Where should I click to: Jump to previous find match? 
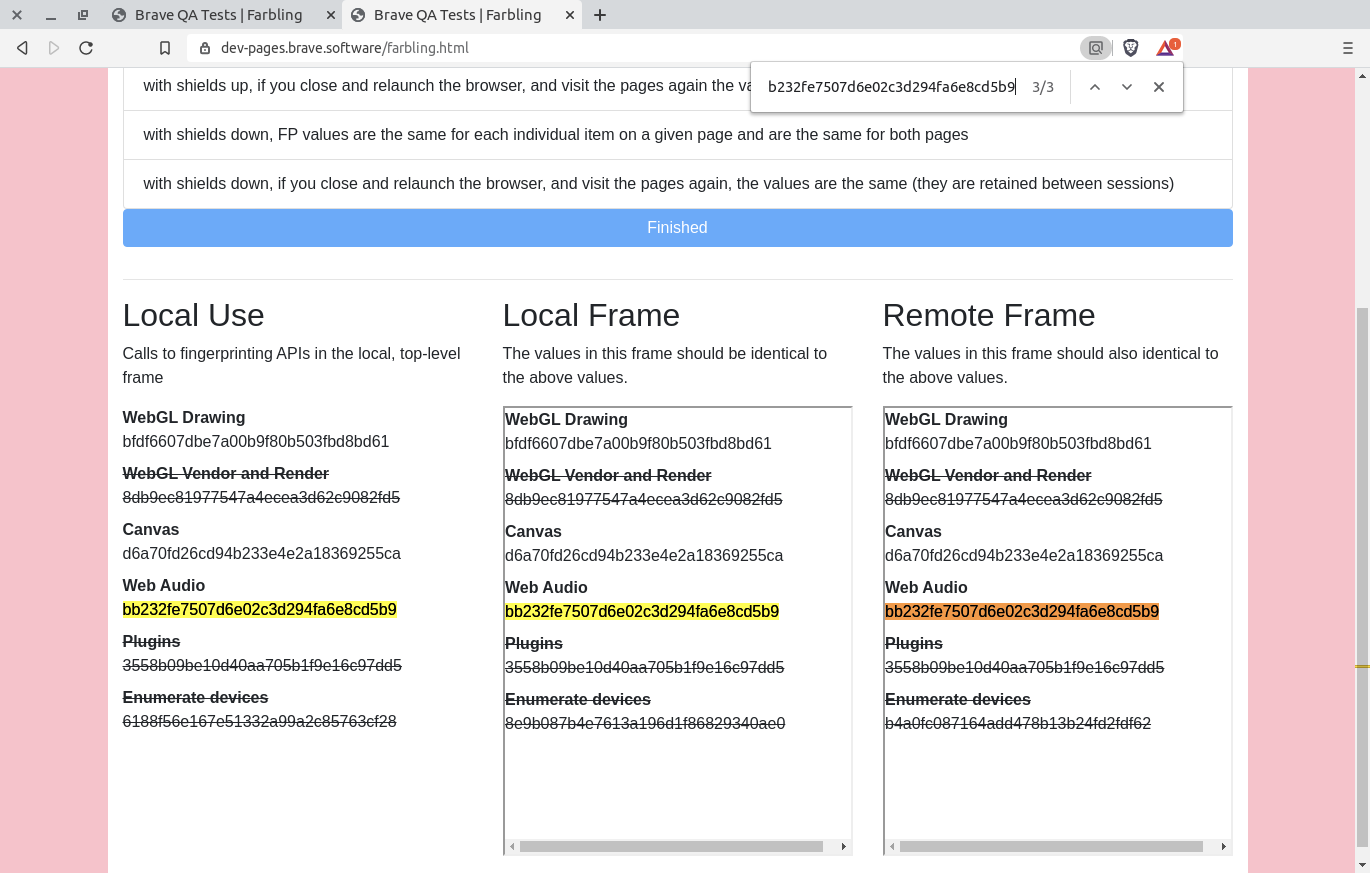(1095, 87)
